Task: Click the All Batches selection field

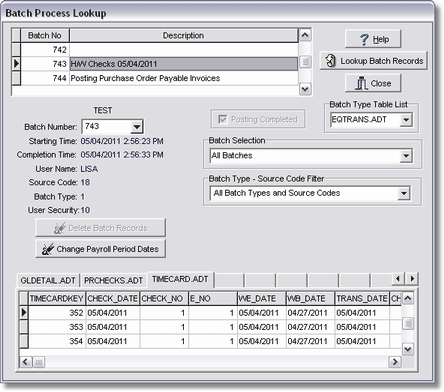Action: pos(305,156)
